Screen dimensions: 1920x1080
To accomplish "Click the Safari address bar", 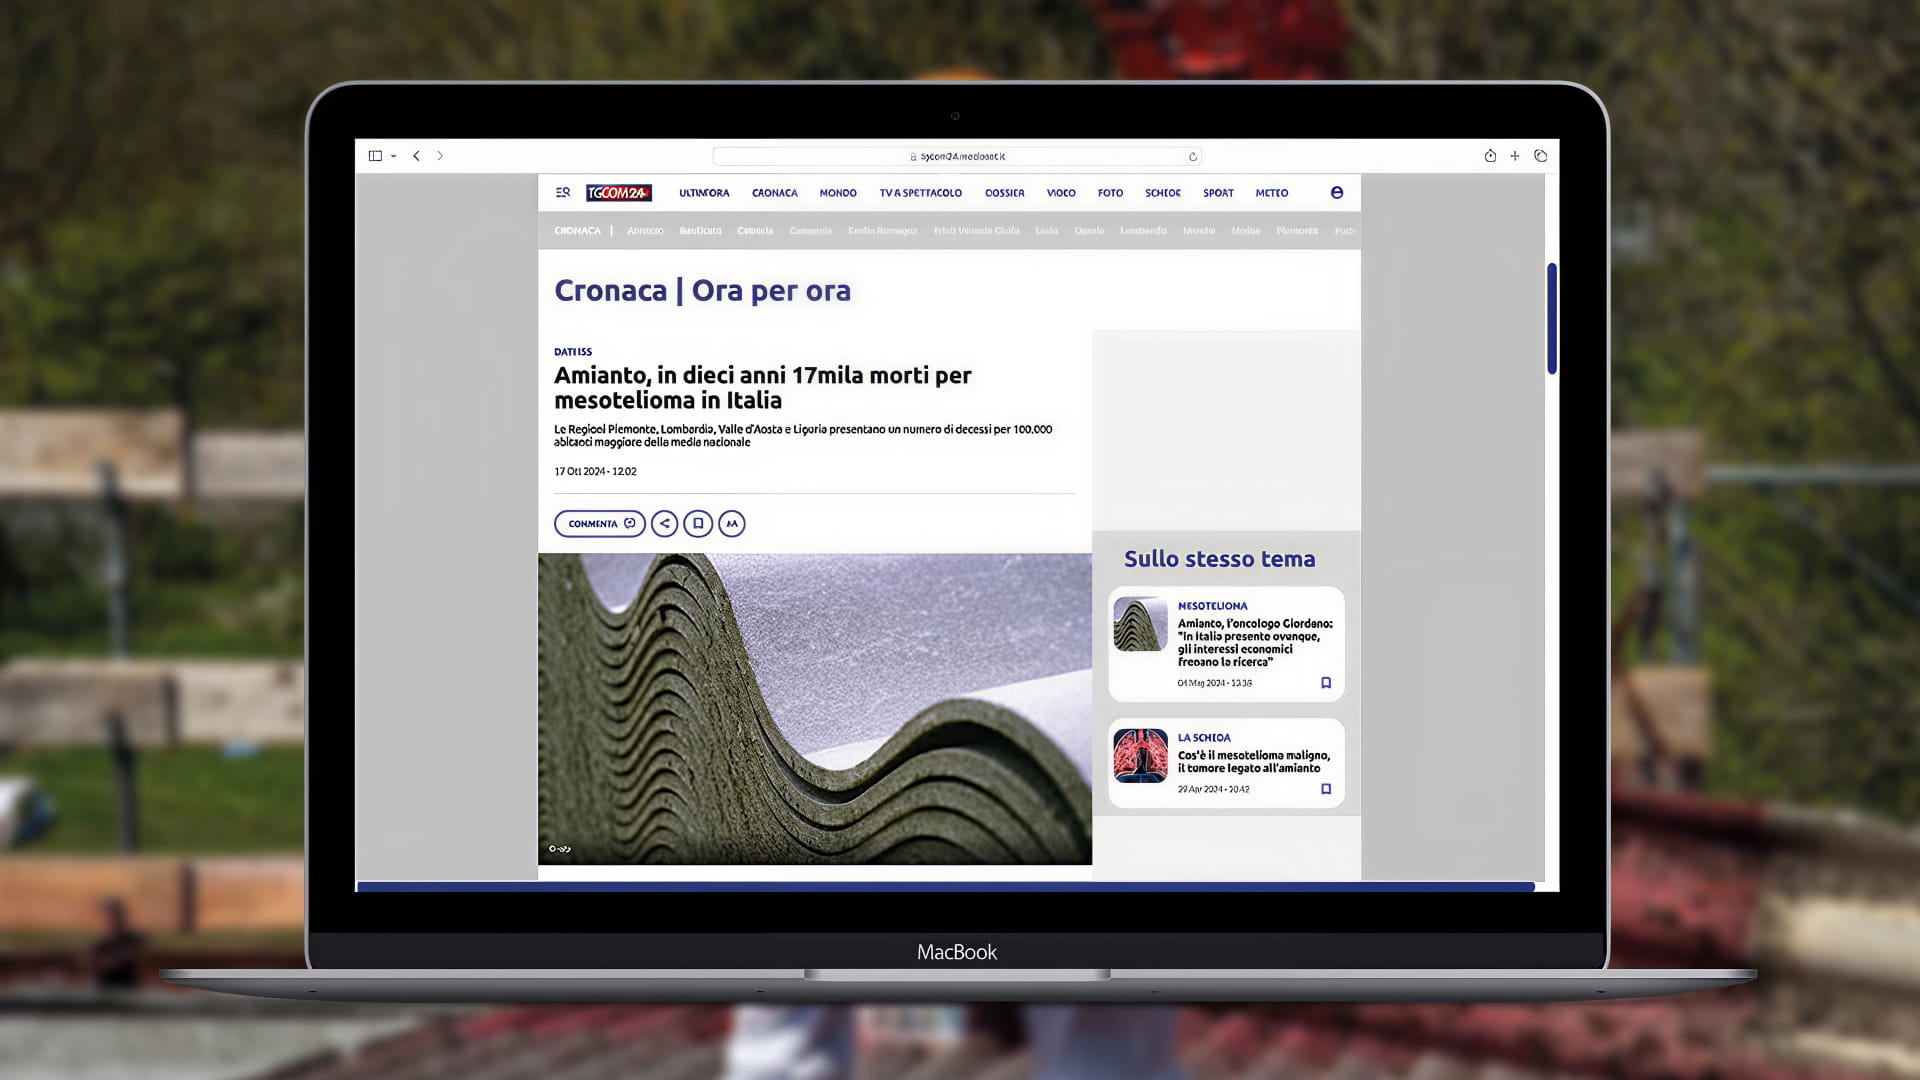I will point(957,156).
